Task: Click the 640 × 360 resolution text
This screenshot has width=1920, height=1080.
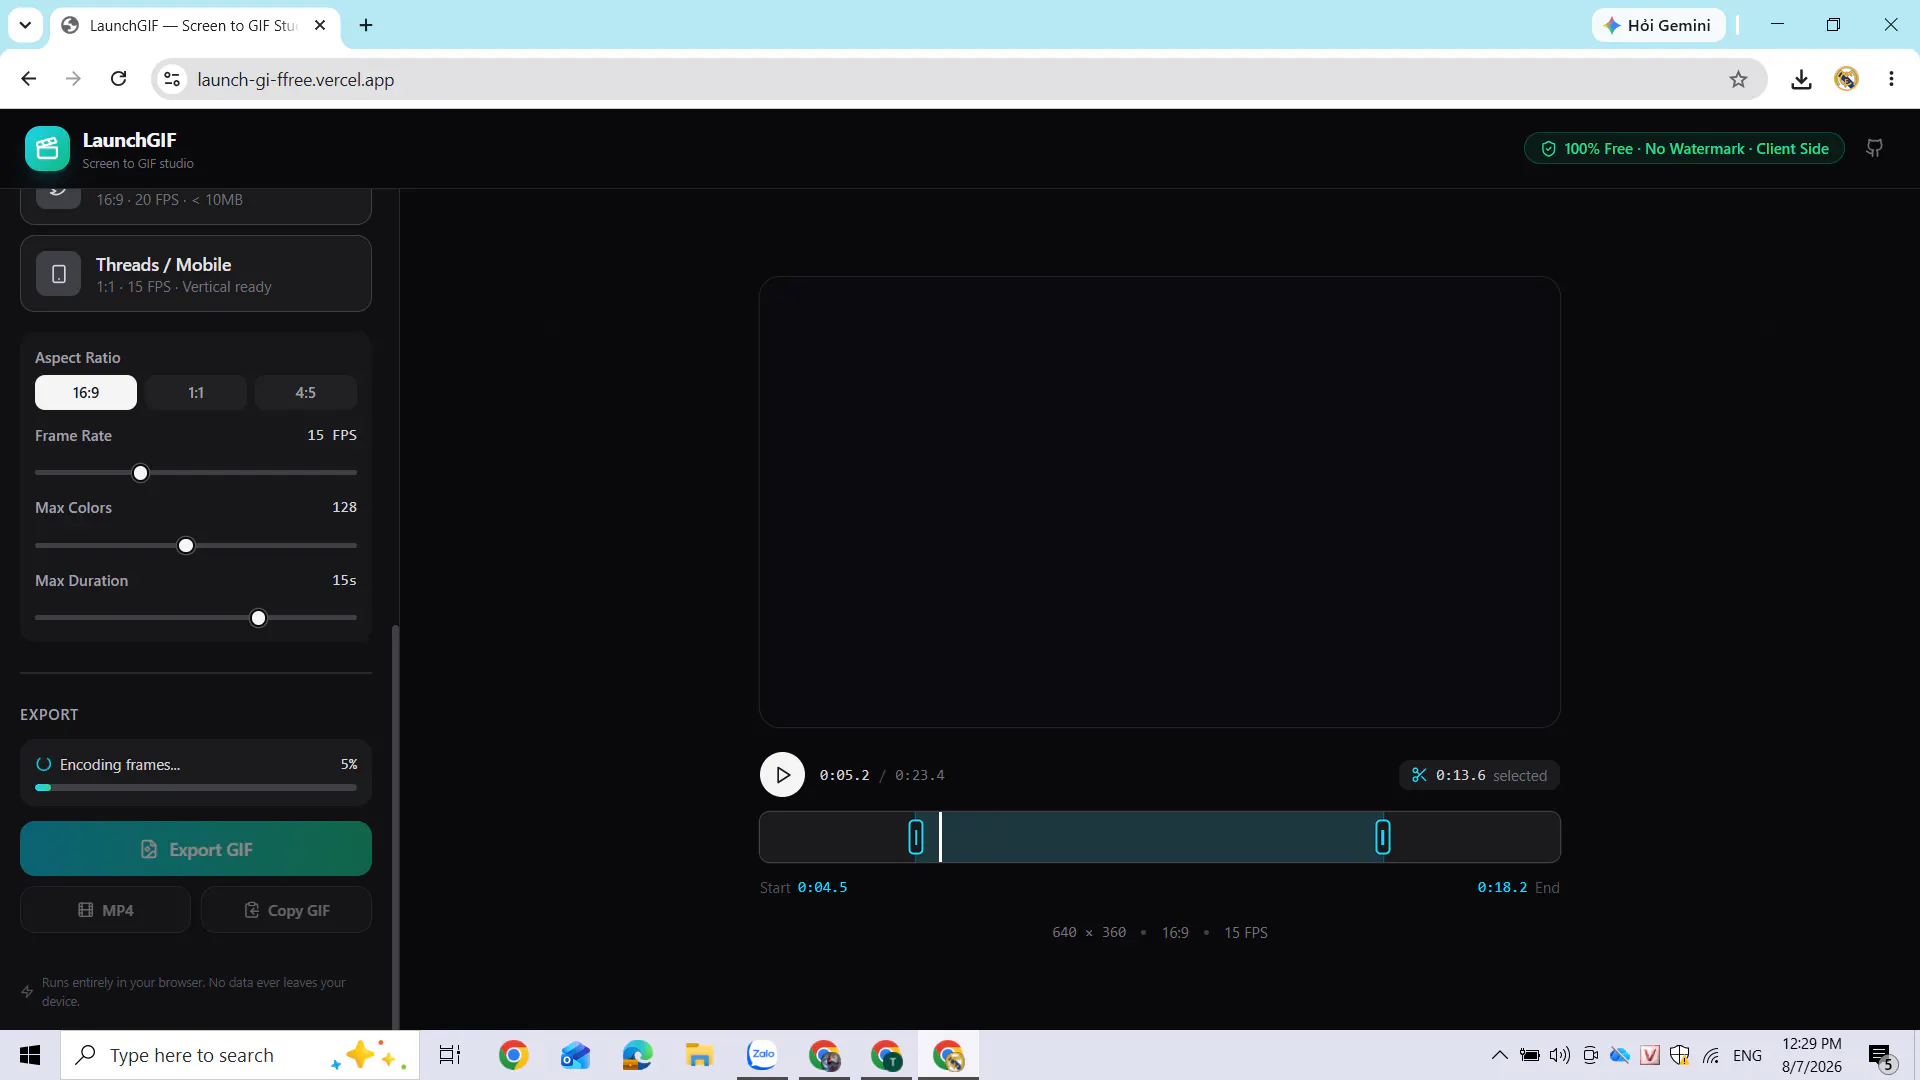Action: click(1089, 932)
